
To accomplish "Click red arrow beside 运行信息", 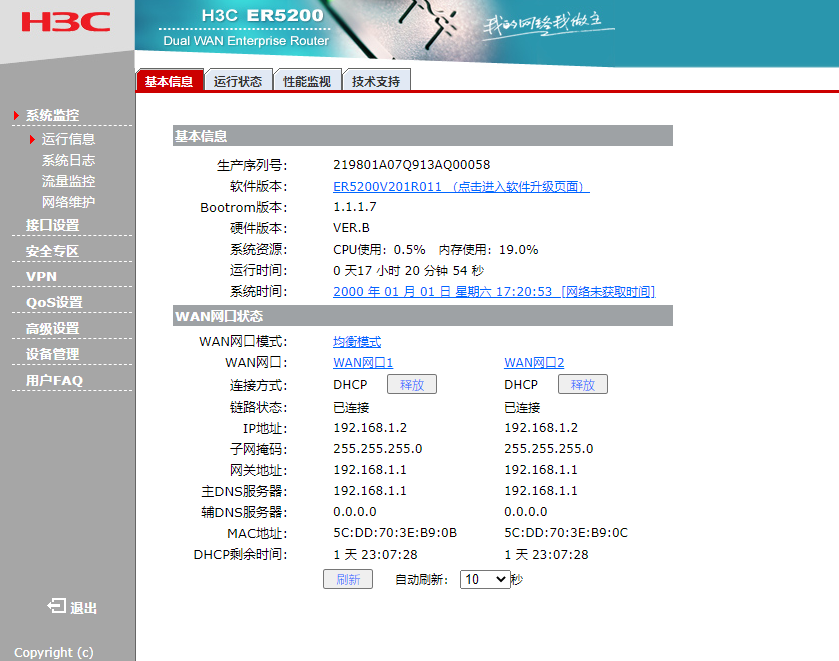I will [33, 139].
